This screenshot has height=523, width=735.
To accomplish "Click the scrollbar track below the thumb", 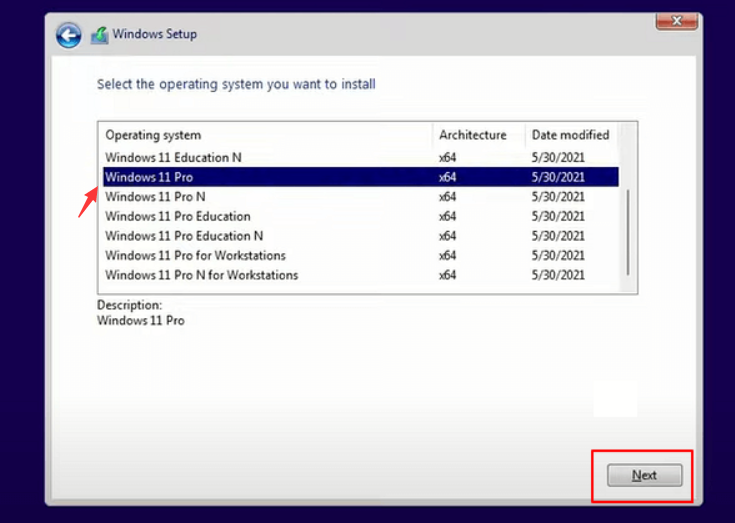I will pyautogui.click(x=628, y=284).
